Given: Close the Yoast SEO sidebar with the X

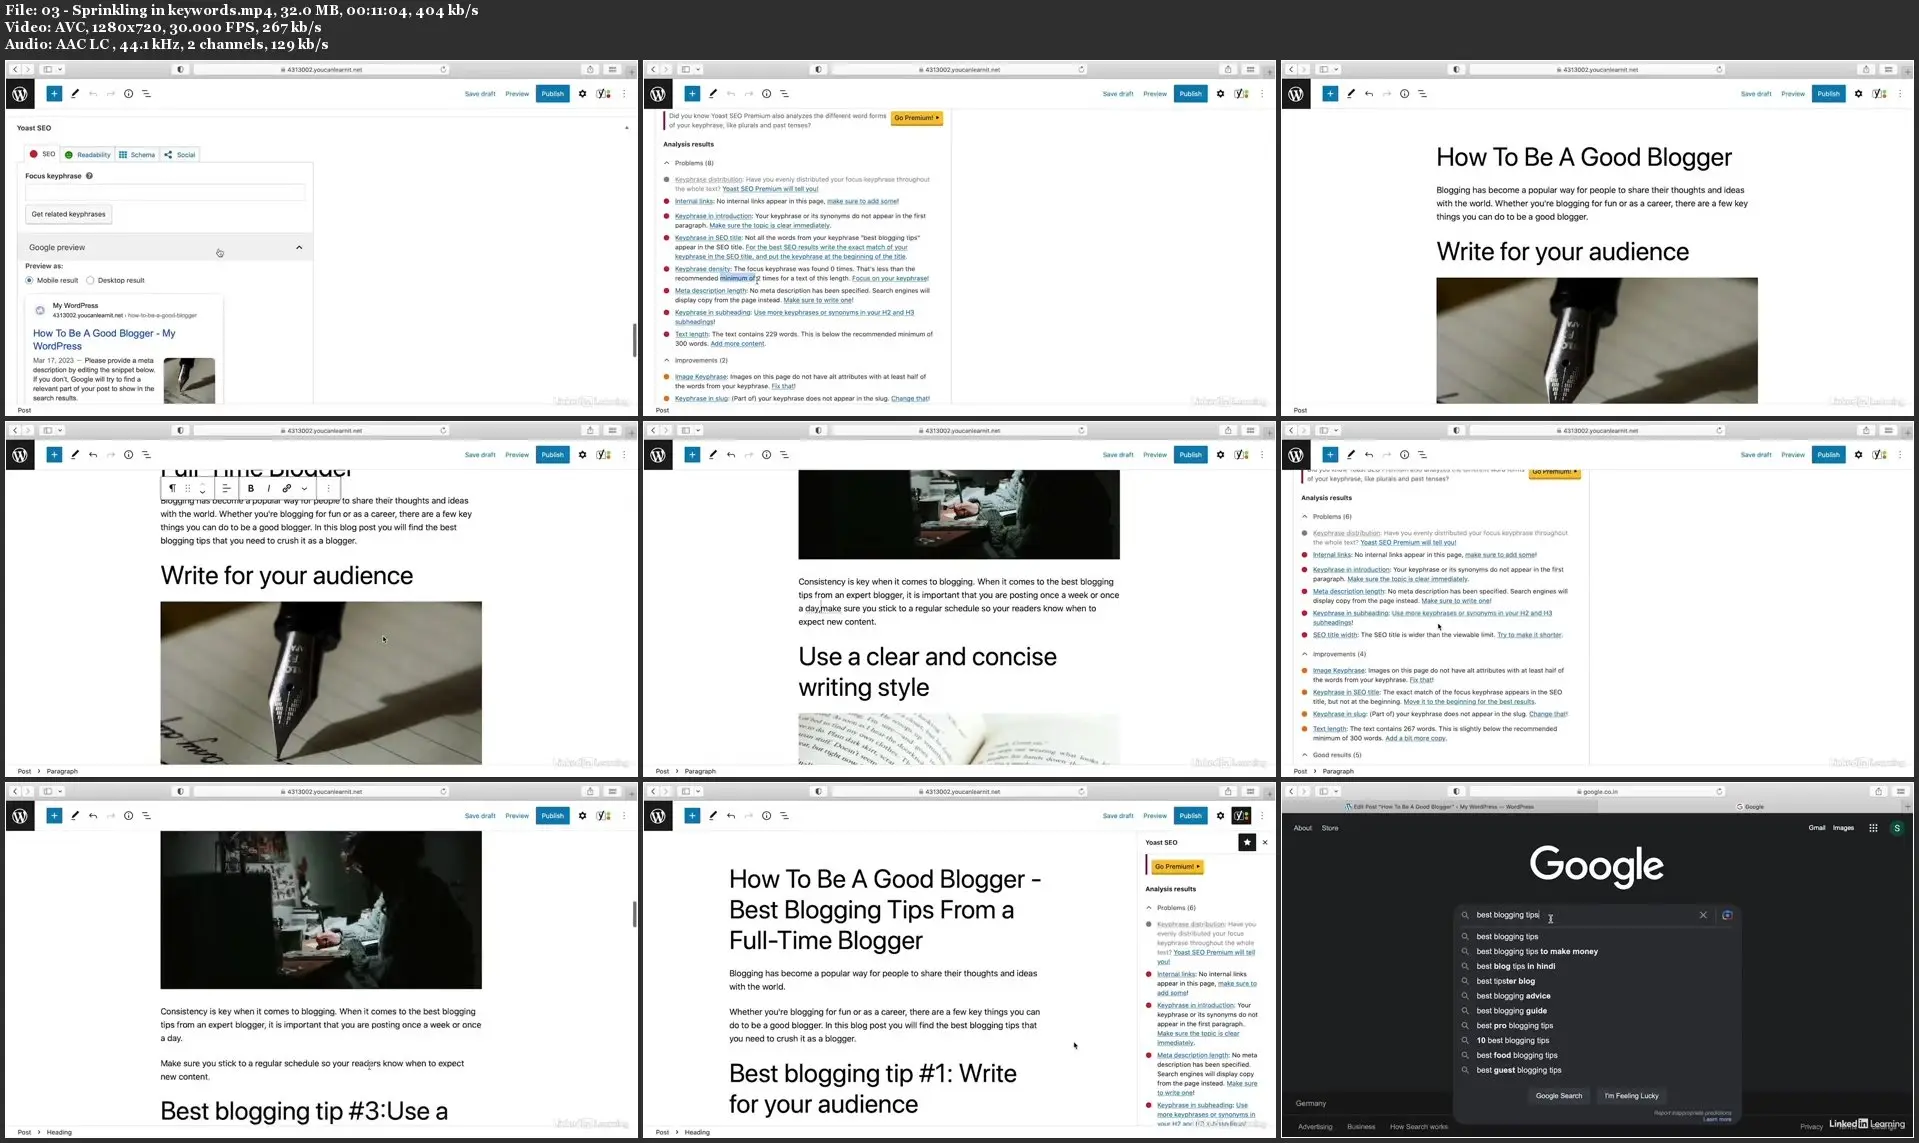Looking at the screenshot, I should (1265, 842).
